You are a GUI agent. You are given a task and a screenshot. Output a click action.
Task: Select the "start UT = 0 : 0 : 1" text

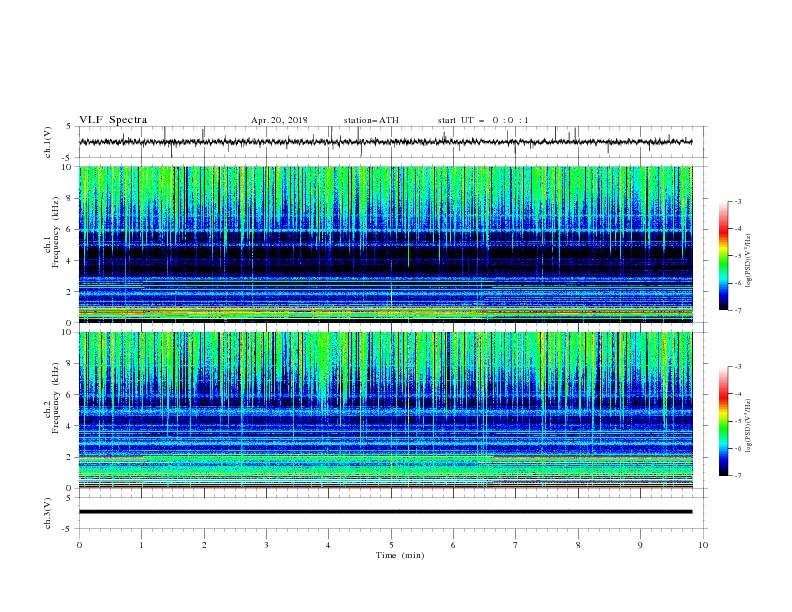click(483, 120)
